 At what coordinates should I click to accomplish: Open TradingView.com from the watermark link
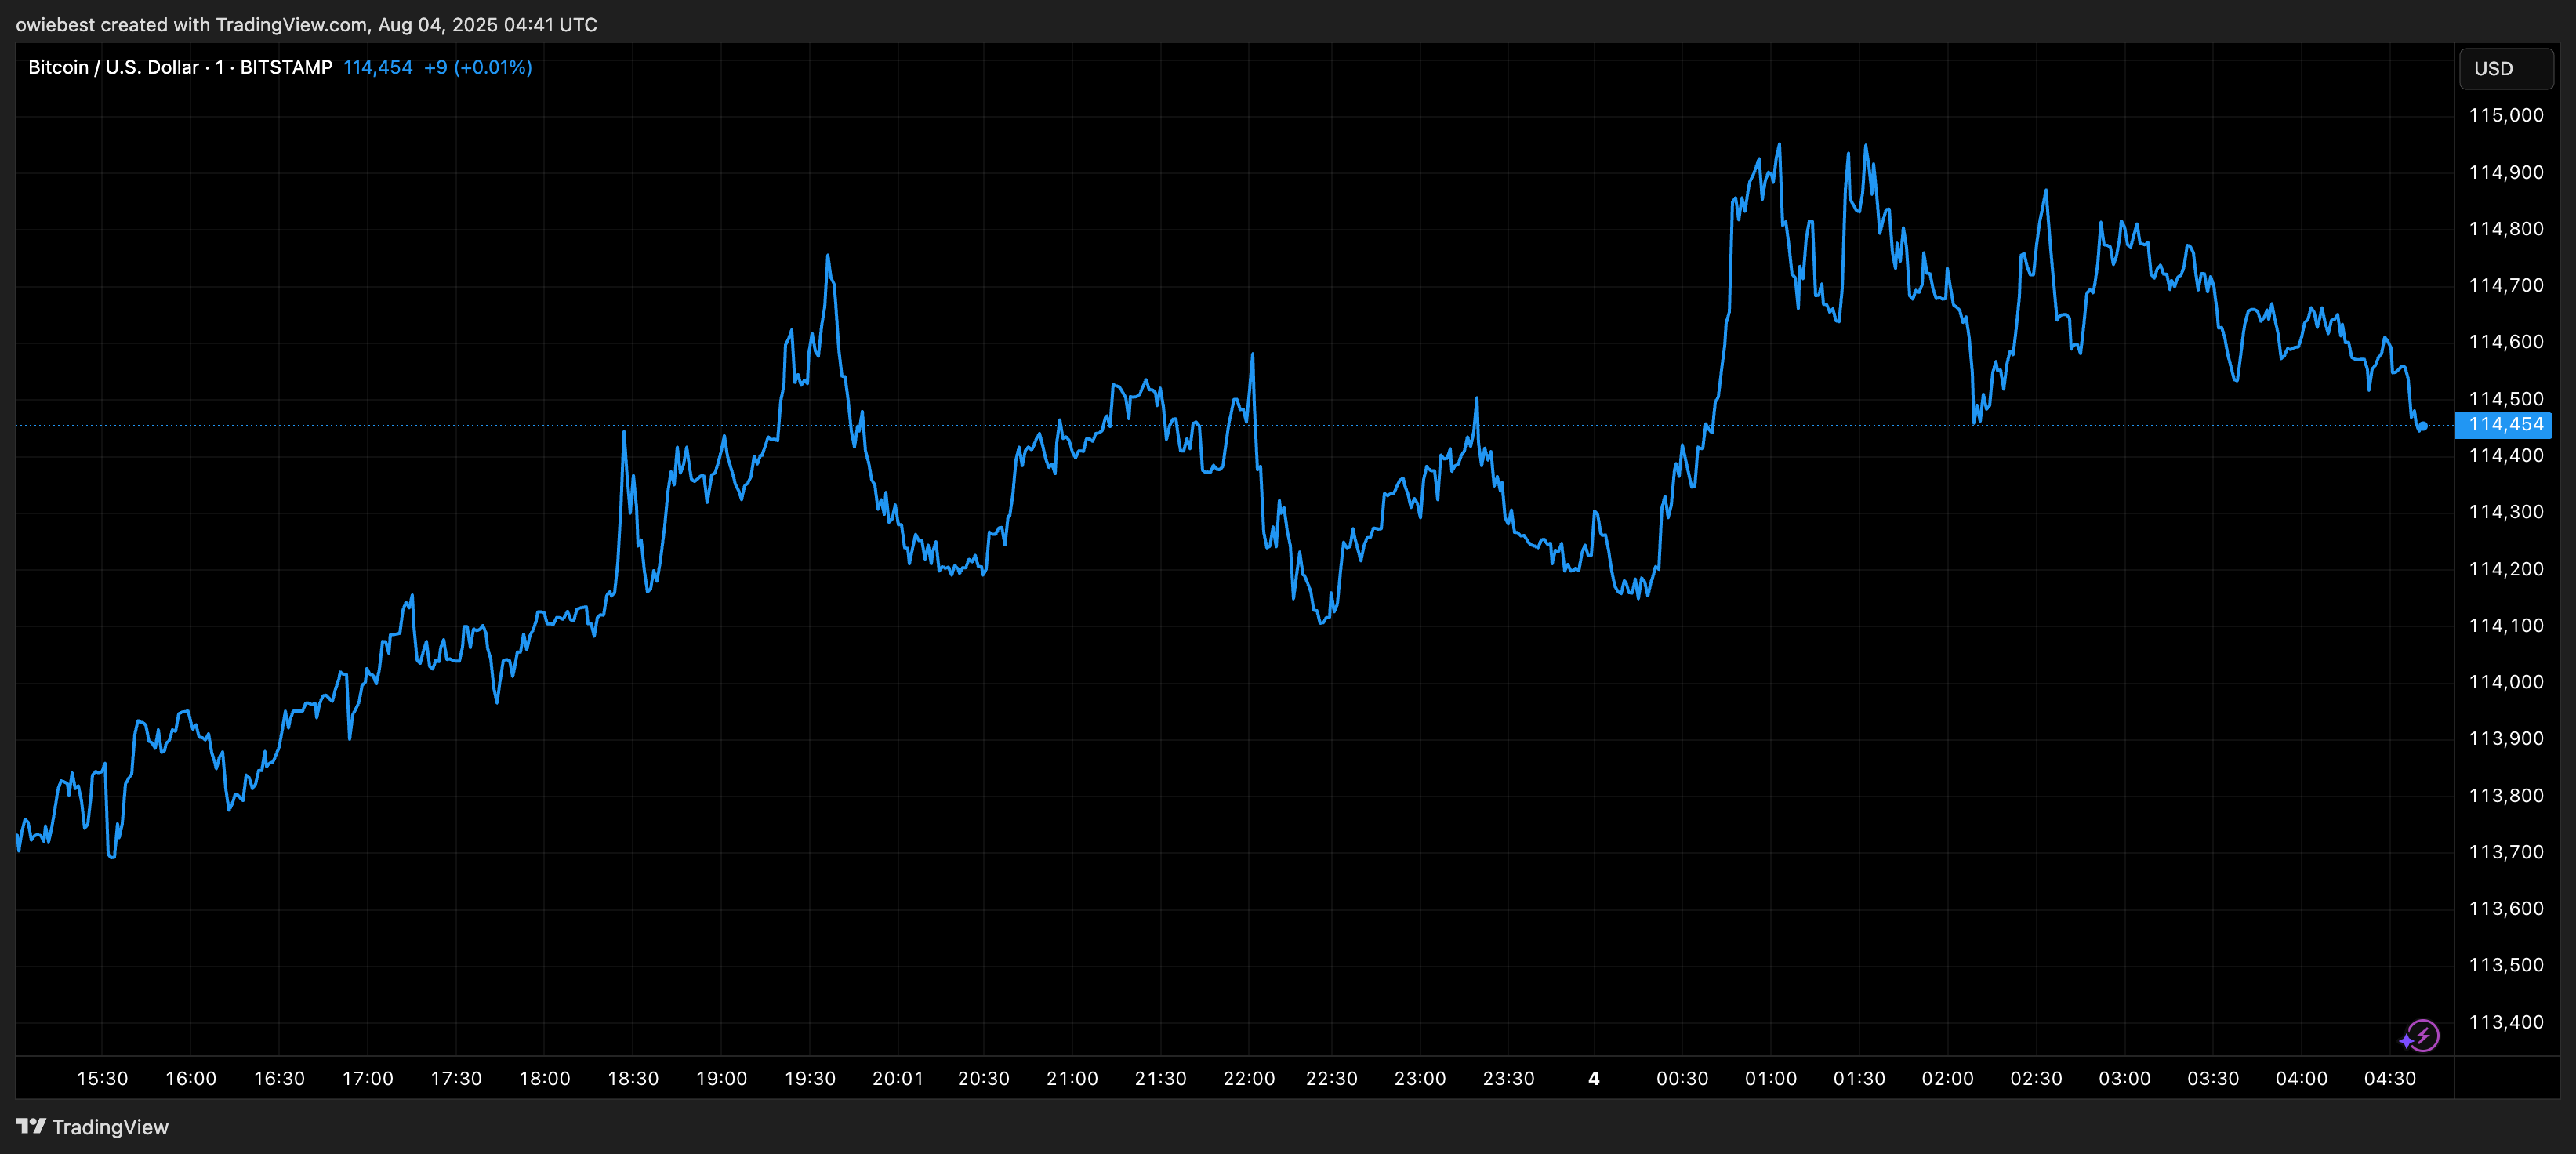(x=291, y=24)
